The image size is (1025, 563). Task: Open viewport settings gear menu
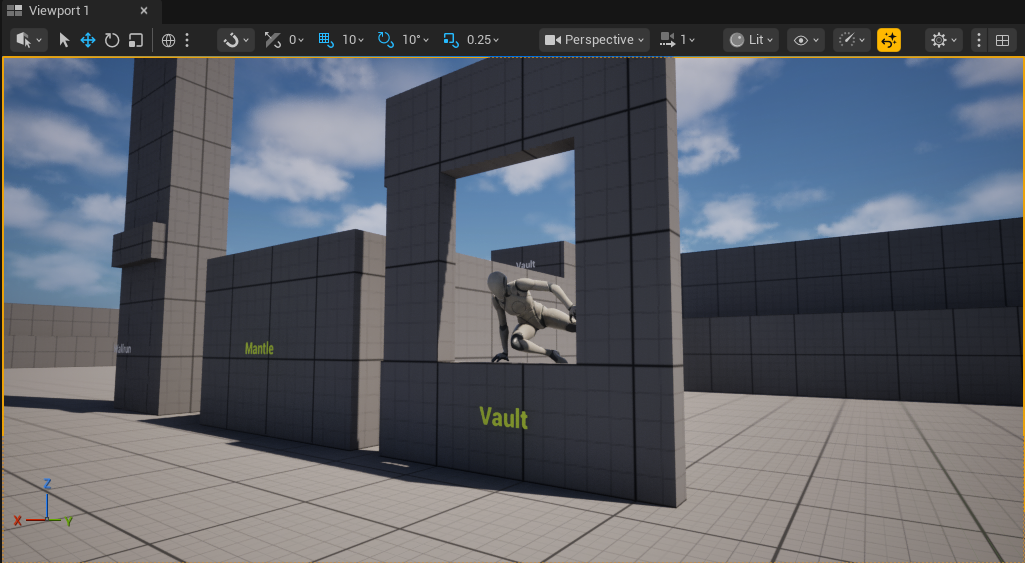click(944, 40)
